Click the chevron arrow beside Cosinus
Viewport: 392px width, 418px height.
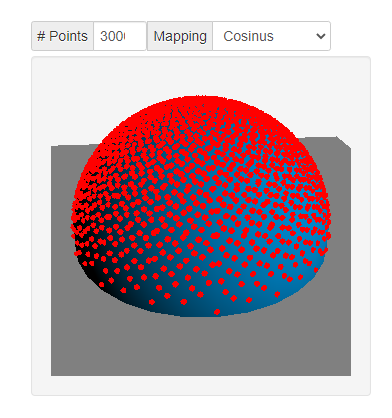click(321, 36)
